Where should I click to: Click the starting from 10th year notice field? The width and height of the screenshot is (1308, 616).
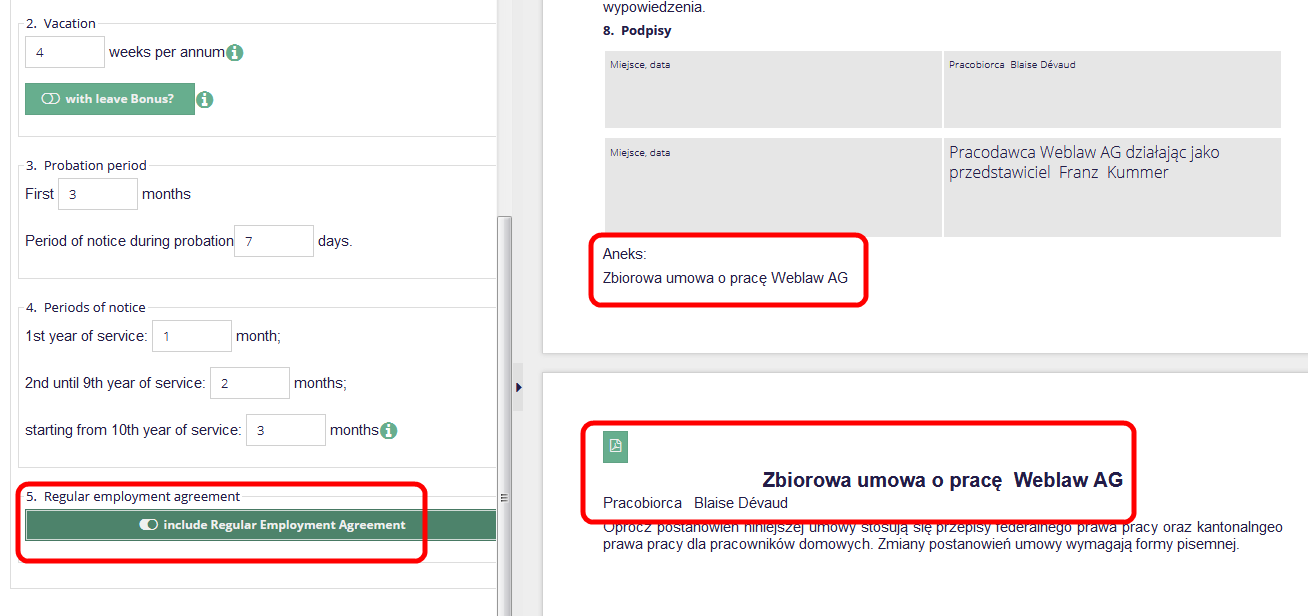[x=286, y=430]
